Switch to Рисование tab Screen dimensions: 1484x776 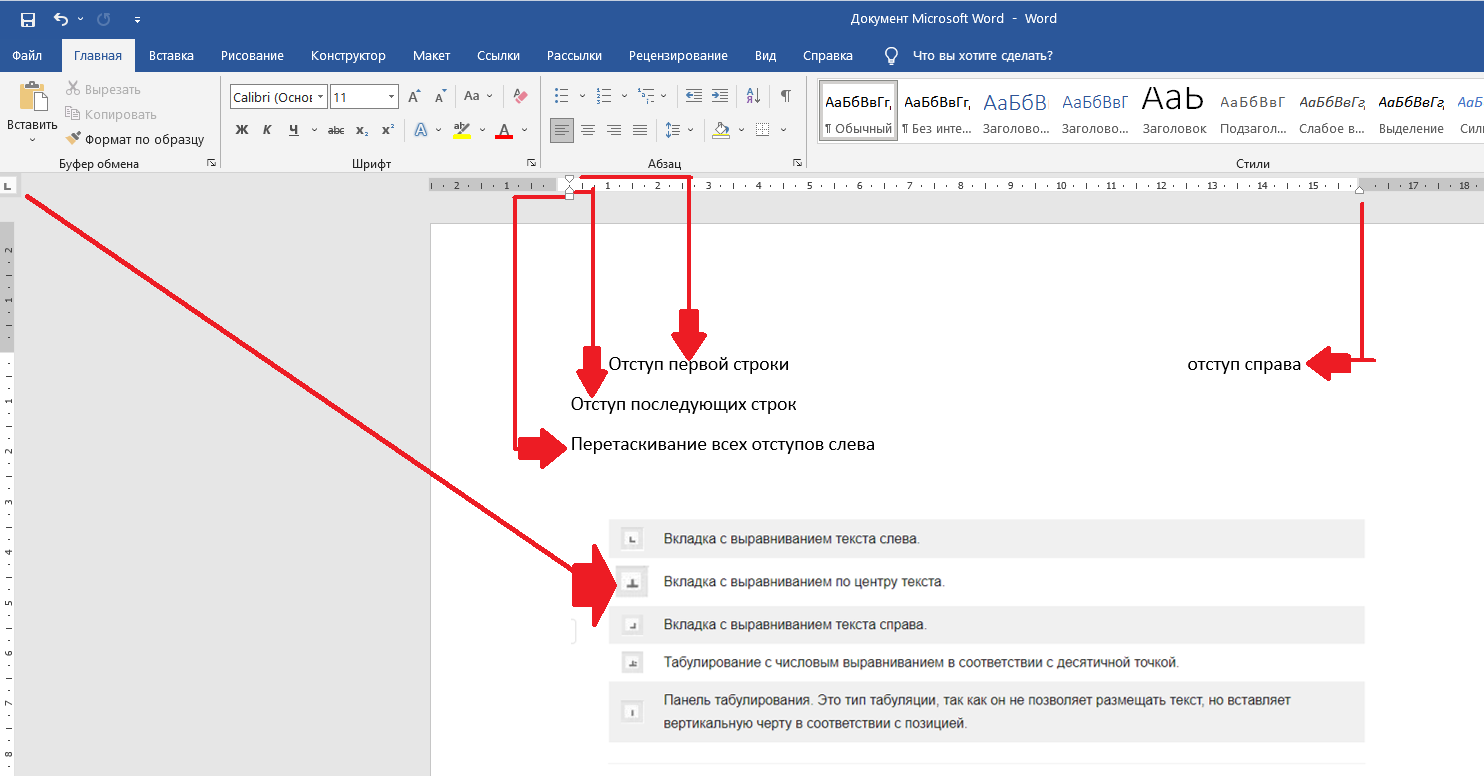pos(252,56)
